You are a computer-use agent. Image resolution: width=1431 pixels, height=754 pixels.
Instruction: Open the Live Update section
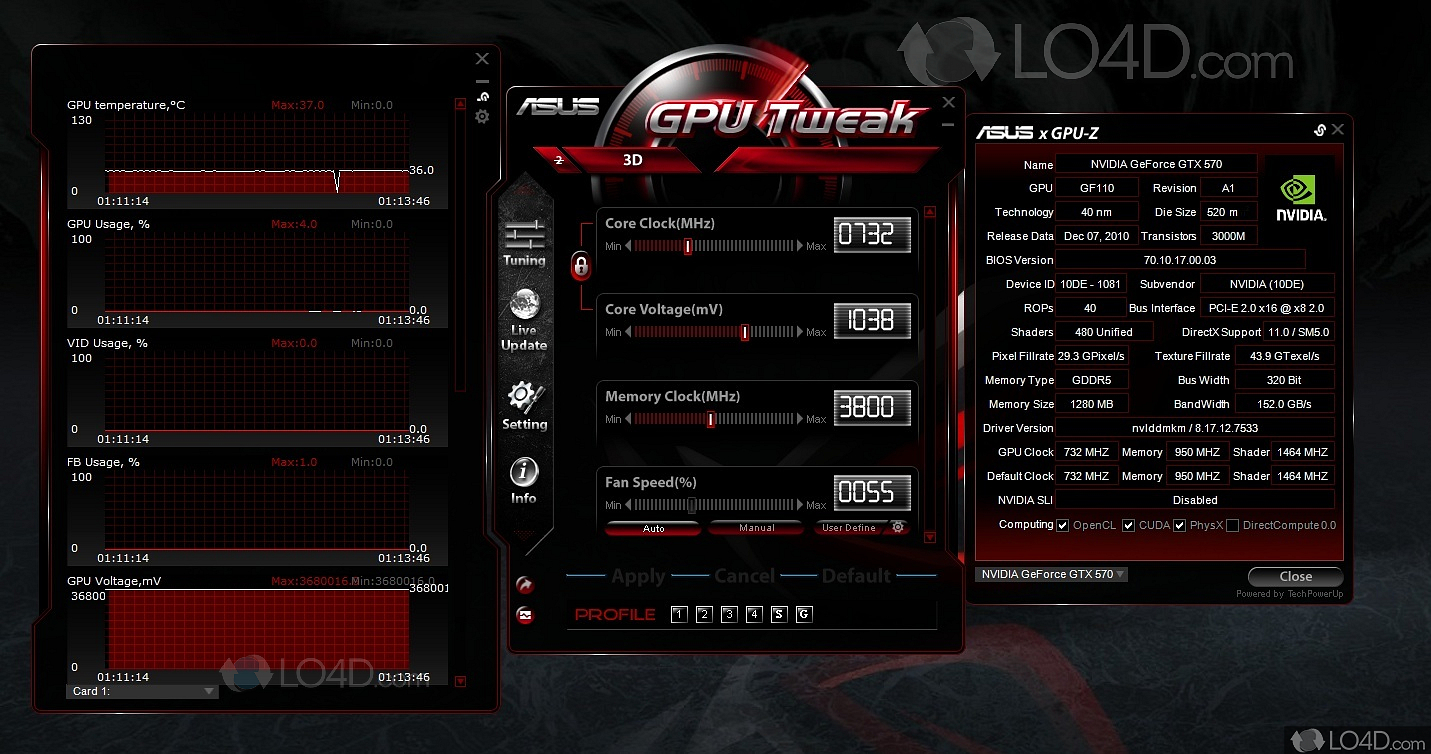click(x=524, y=320)
